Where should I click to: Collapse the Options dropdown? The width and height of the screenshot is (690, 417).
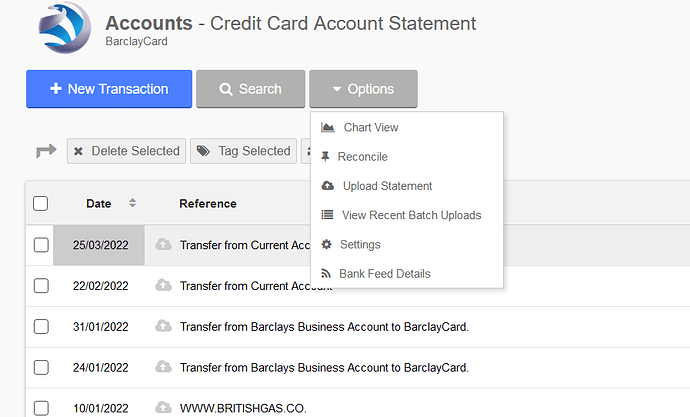click(x=363, y=89)
